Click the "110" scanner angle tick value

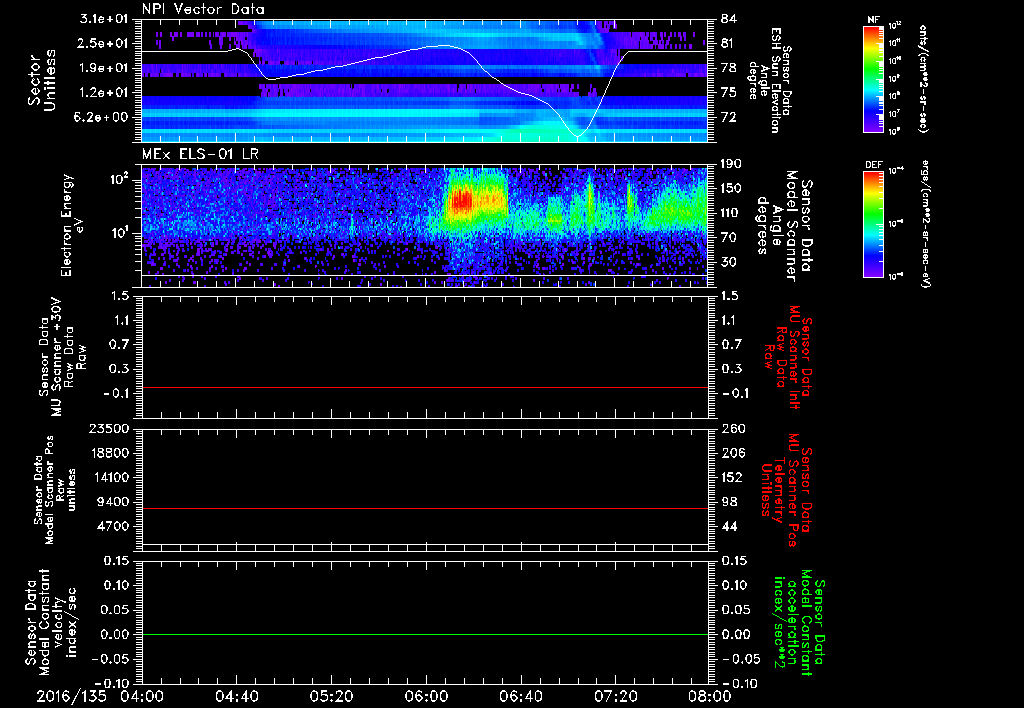point(732,213)
